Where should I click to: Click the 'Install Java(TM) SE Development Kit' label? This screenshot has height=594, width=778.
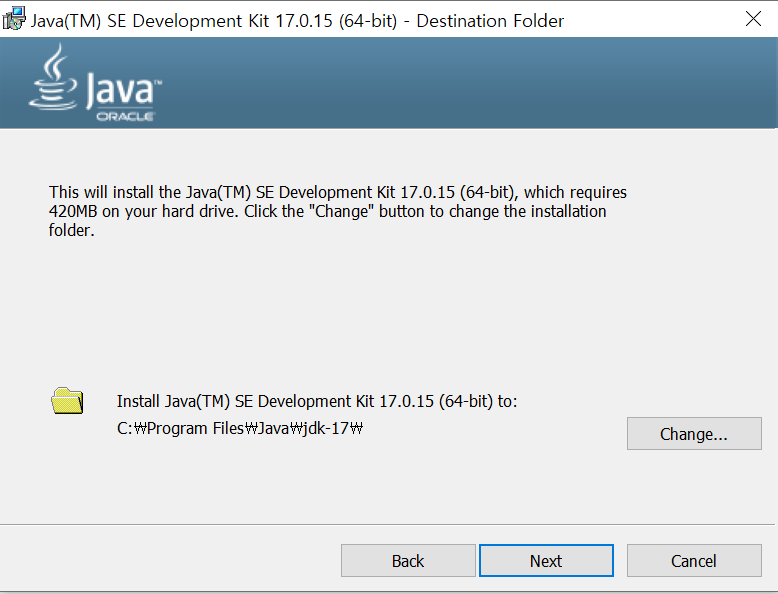(317, 401)
